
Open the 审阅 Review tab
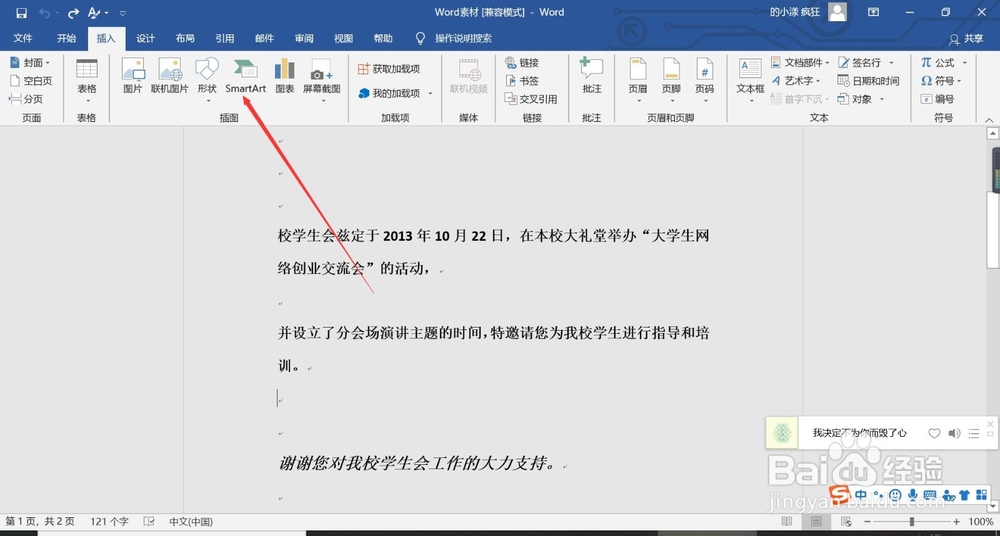[x=304, y=38]
